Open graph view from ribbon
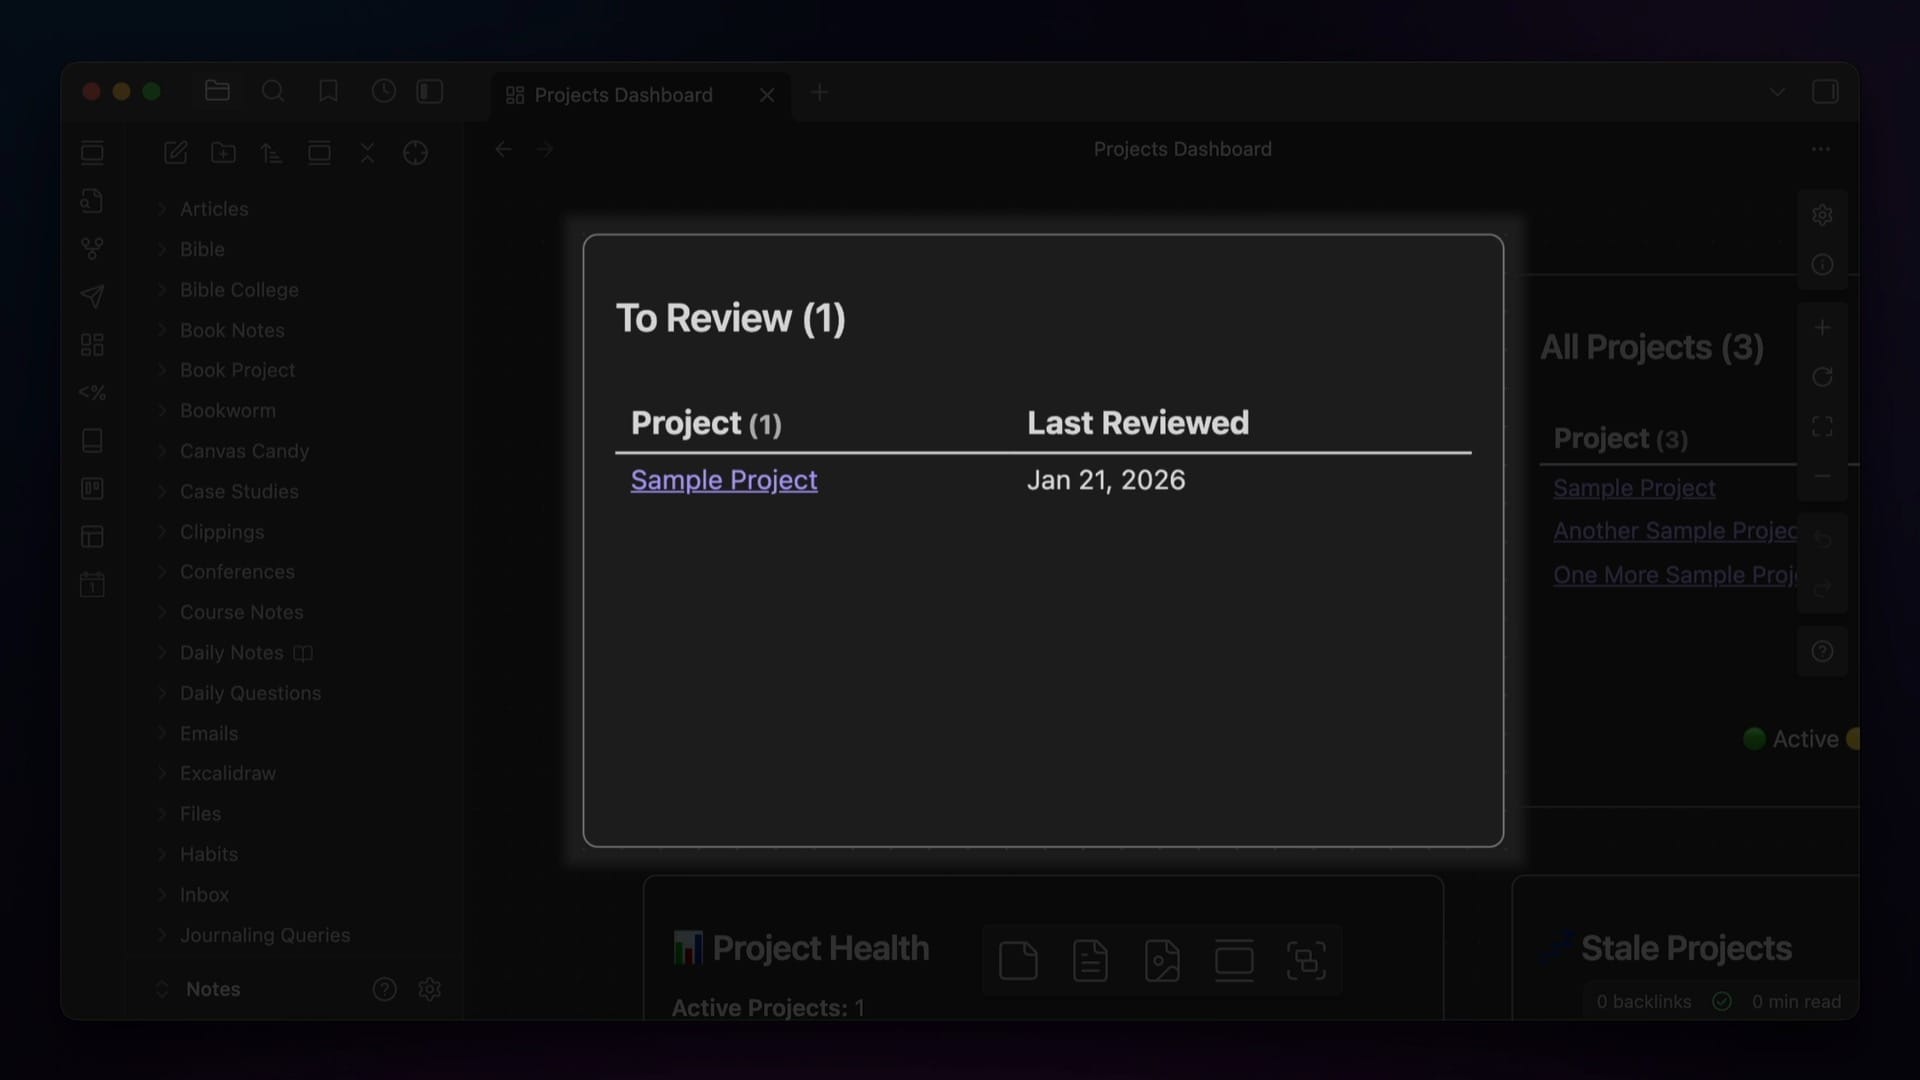Screen dimensions: 1920x1080 92,248
